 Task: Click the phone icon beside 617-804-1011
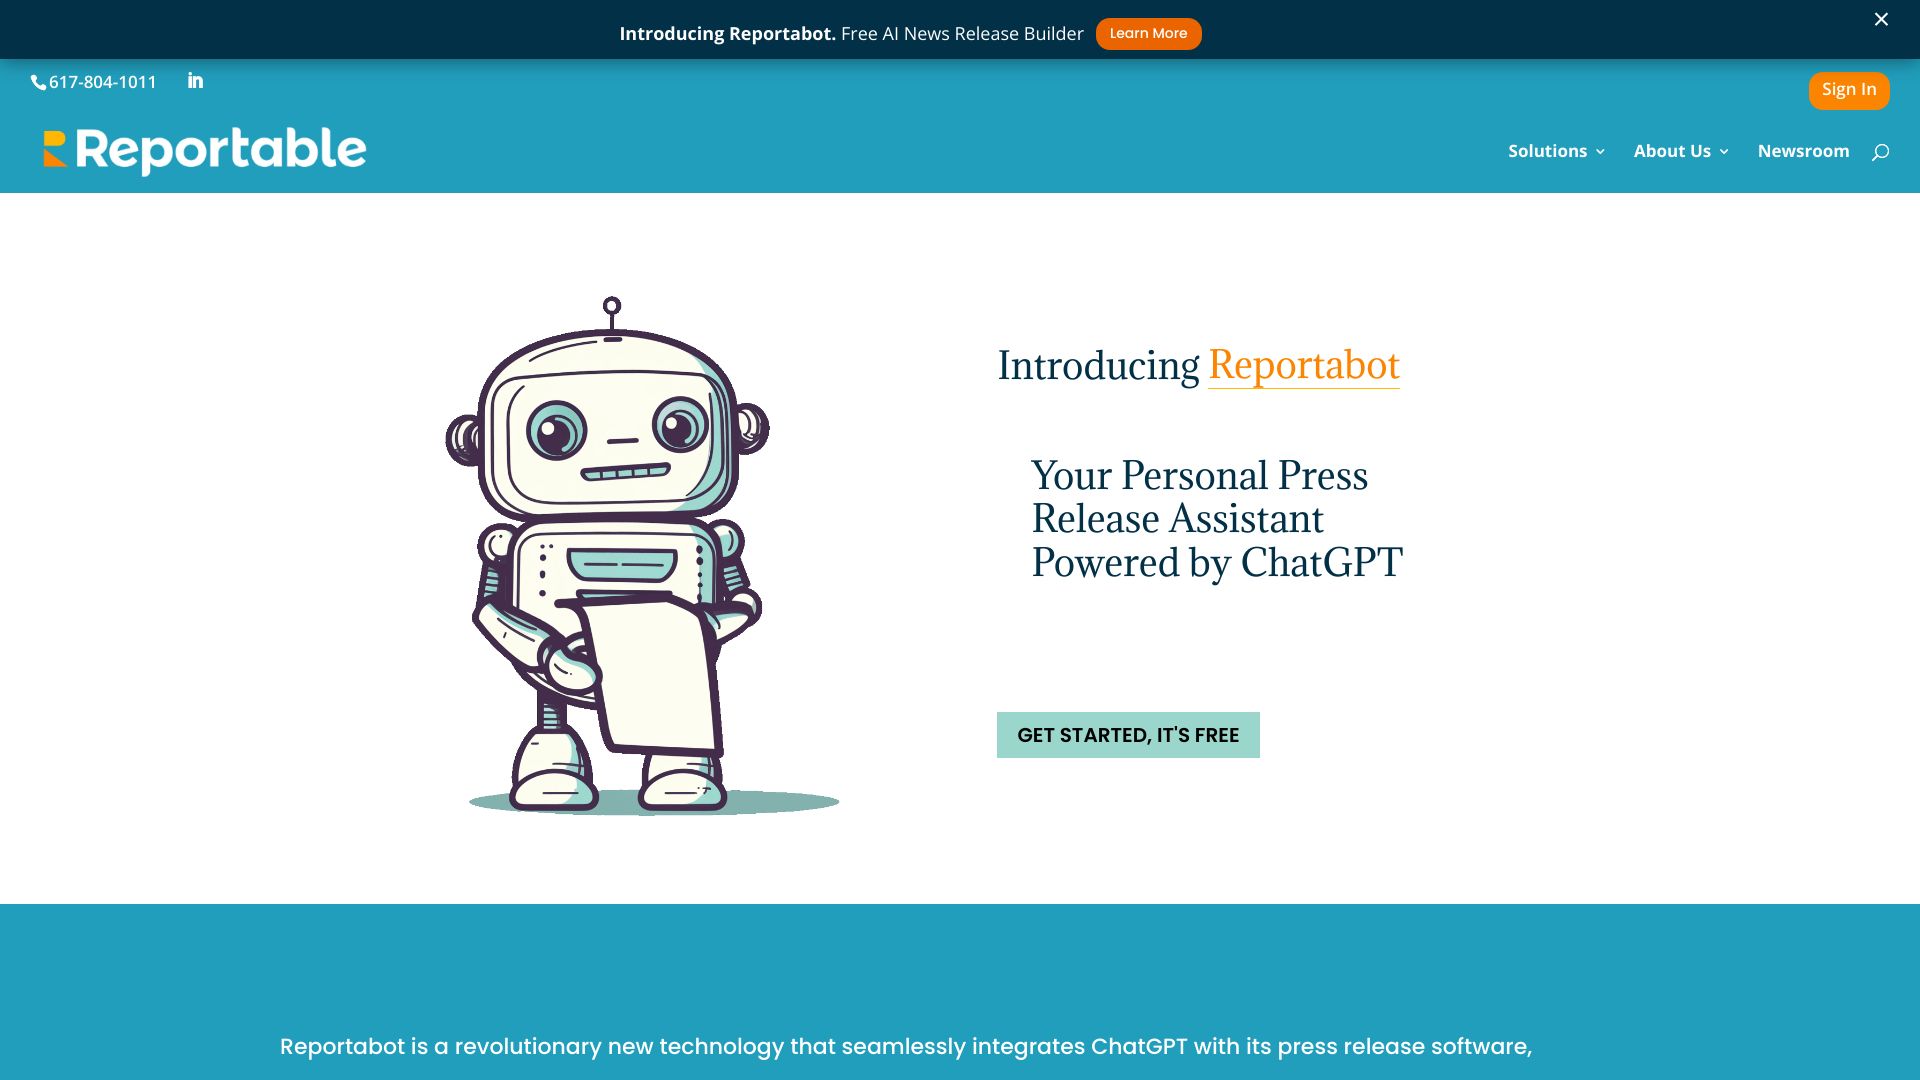point(38,83)
